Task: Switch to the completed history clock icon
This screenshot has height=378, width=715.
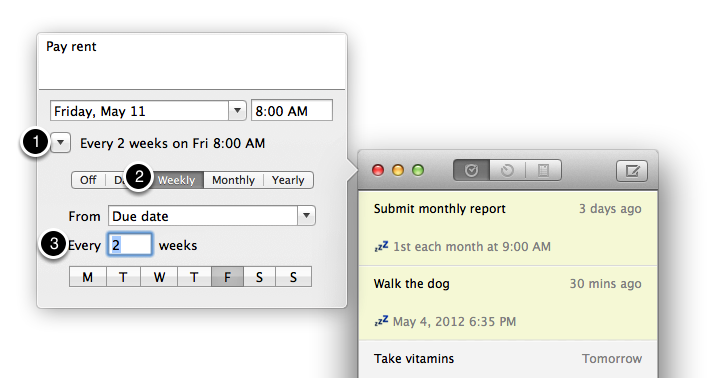Action: point(507,171)
